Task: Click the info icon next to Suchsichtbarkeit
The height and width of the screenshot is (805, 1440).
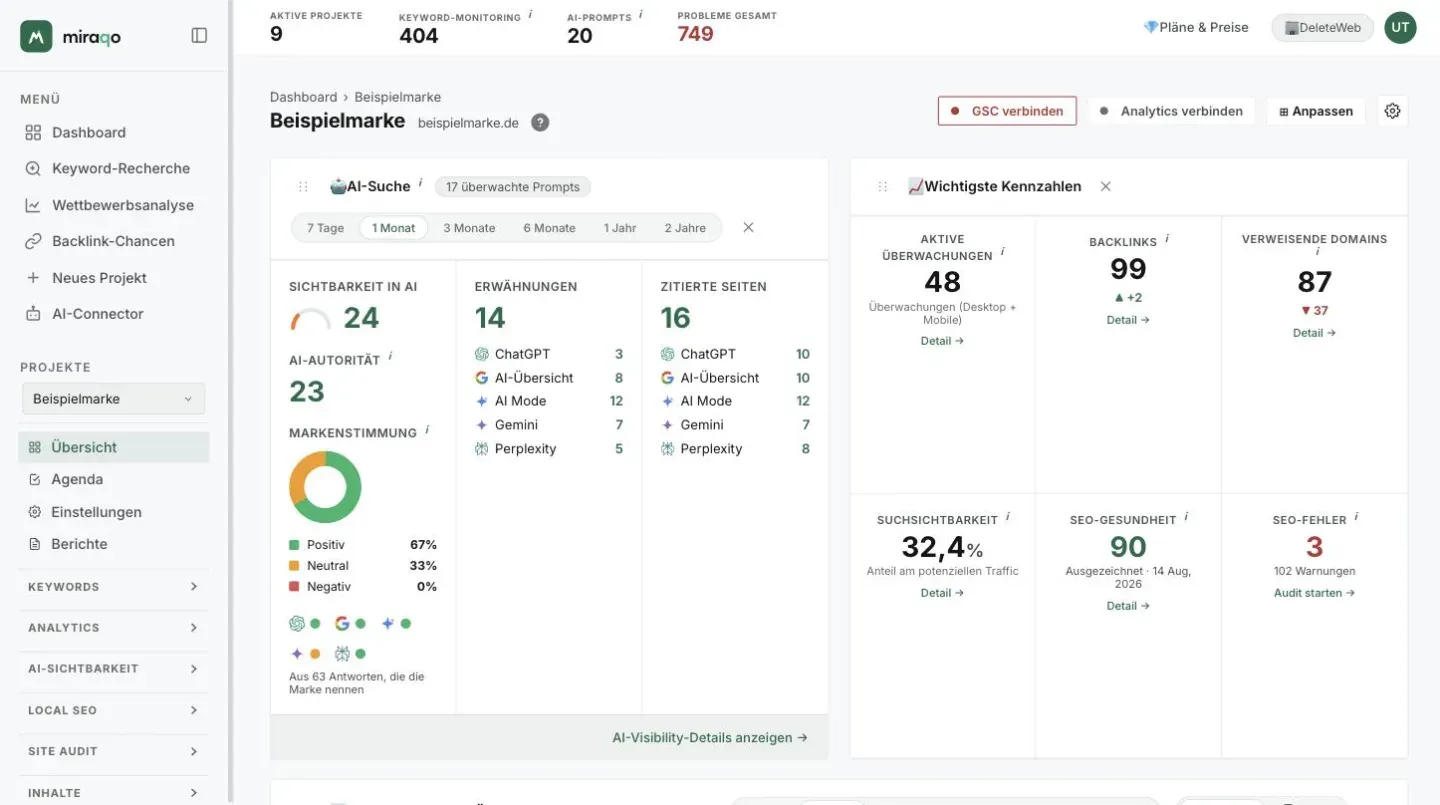Action: (1007, 517)
